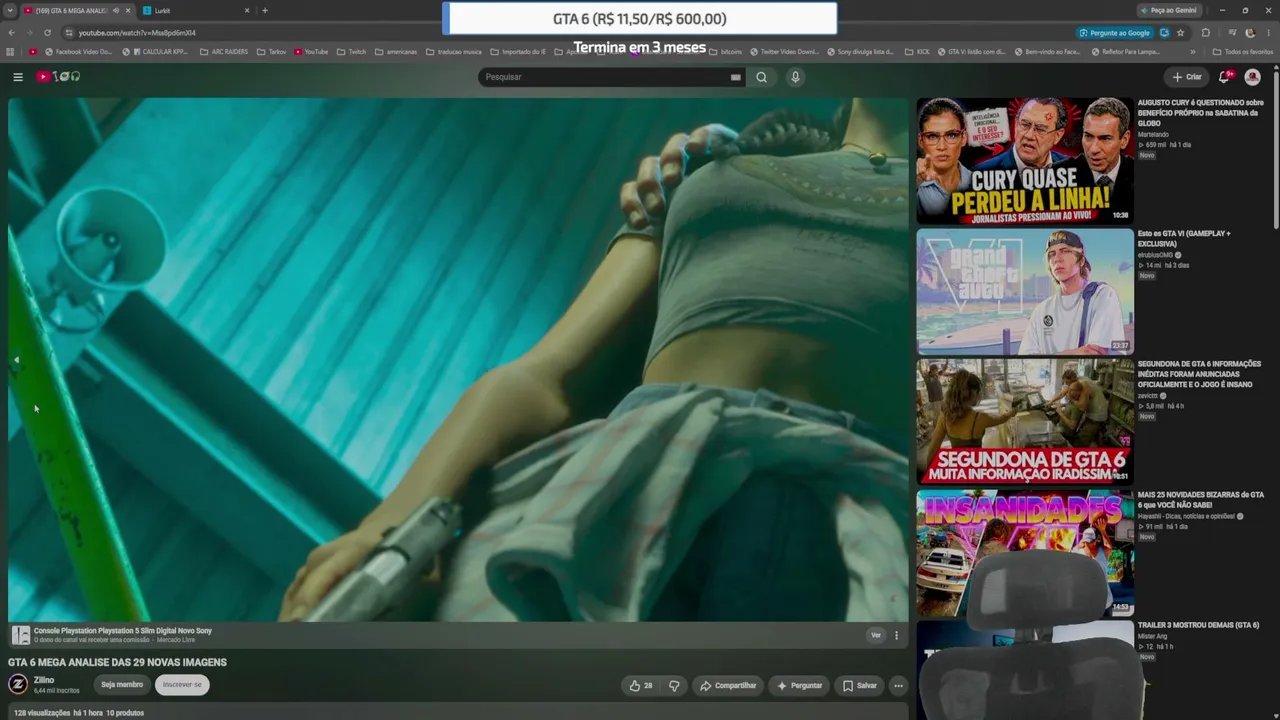This screenshot has width=1280, height=720.
Task: Open product shelf three-dot options
Action: click(896, 635)
